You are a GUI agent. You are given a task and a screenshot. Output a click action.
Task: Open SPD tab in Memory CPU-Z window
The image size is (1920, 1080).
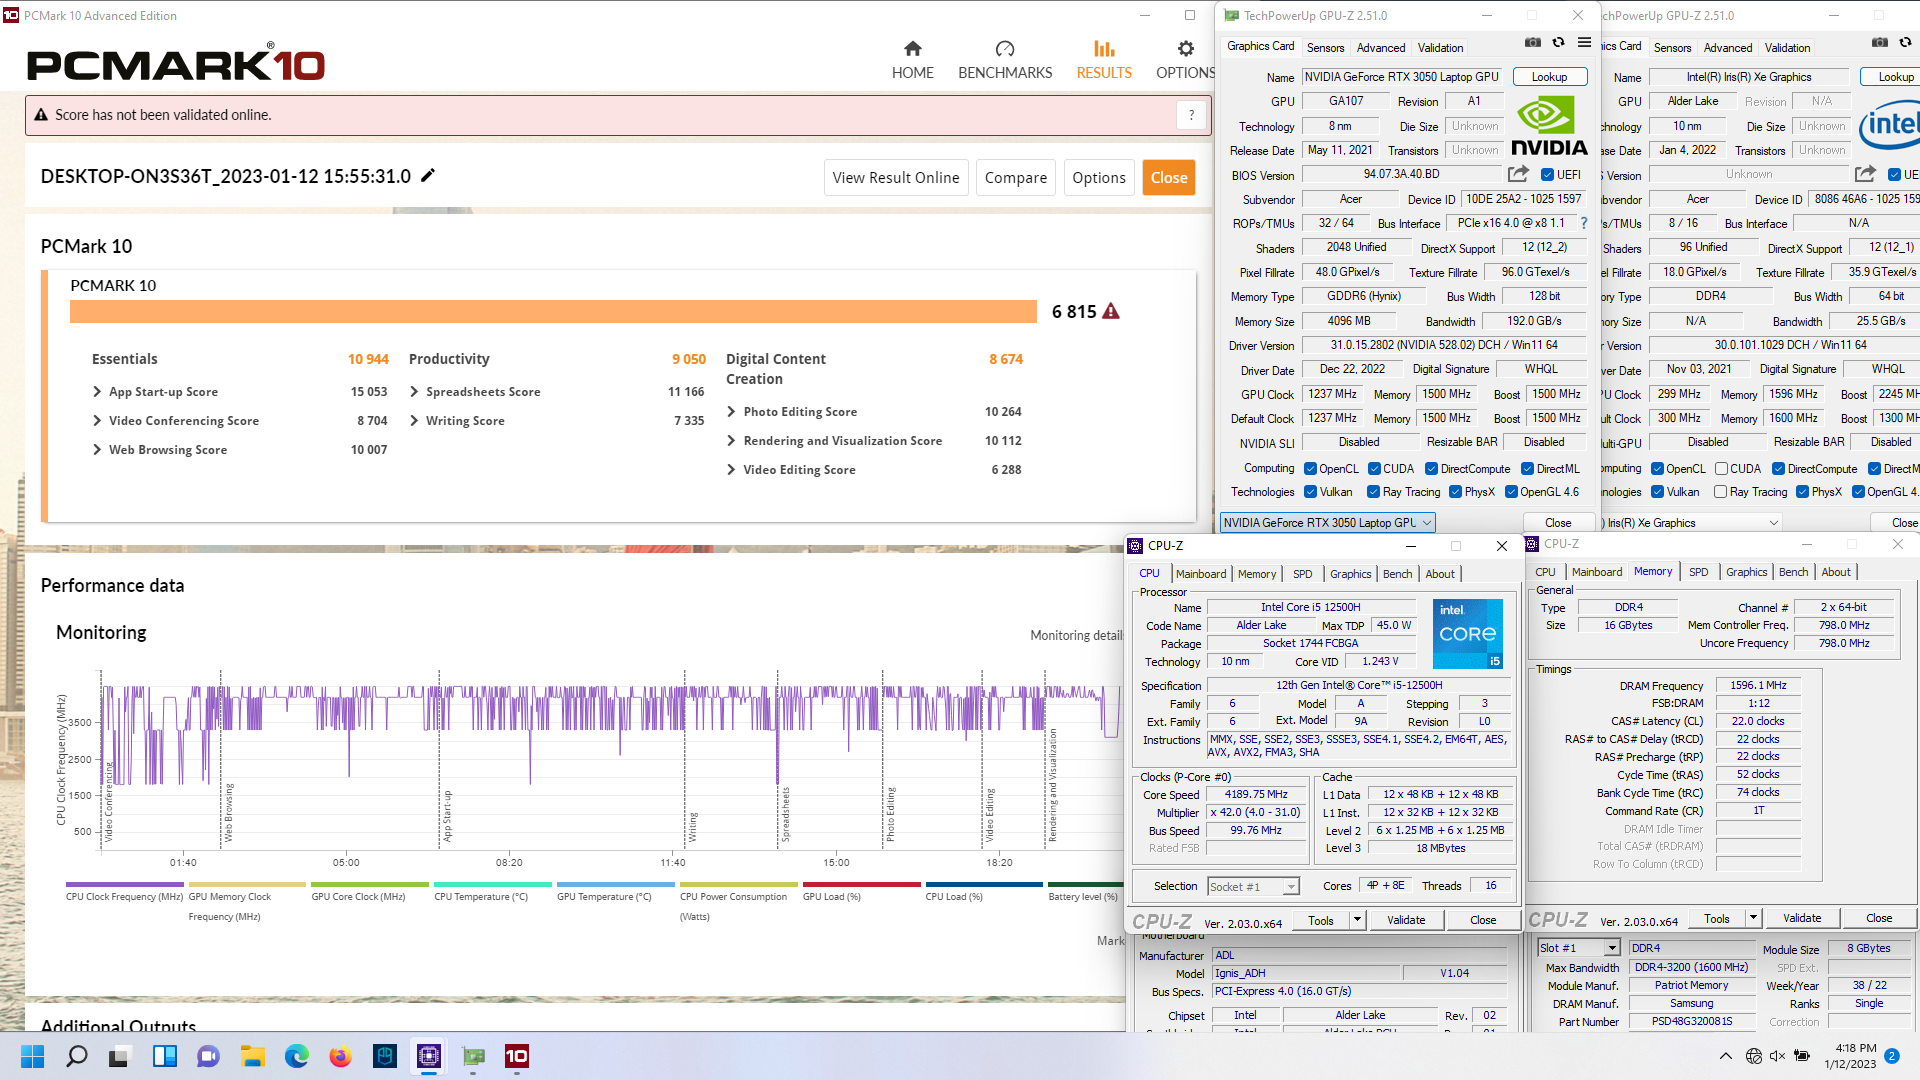point(1698,572)
